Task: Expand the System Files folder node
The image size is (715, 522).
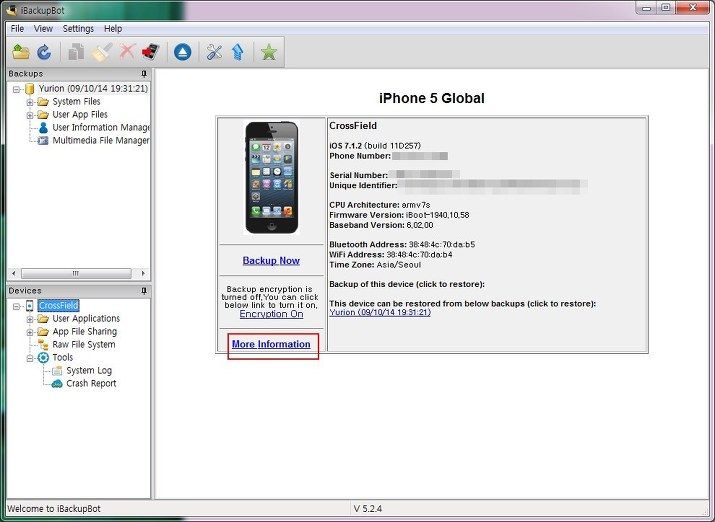Action: (x=30, y=102)
